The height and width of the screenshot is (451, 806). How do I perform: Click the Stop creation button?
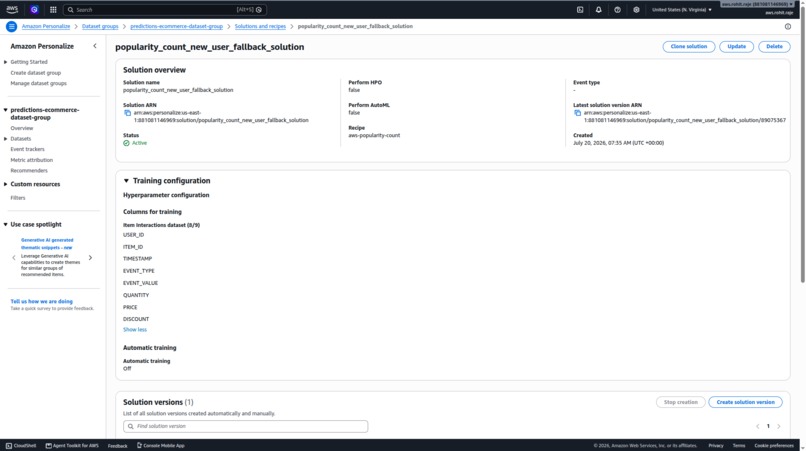681,402
